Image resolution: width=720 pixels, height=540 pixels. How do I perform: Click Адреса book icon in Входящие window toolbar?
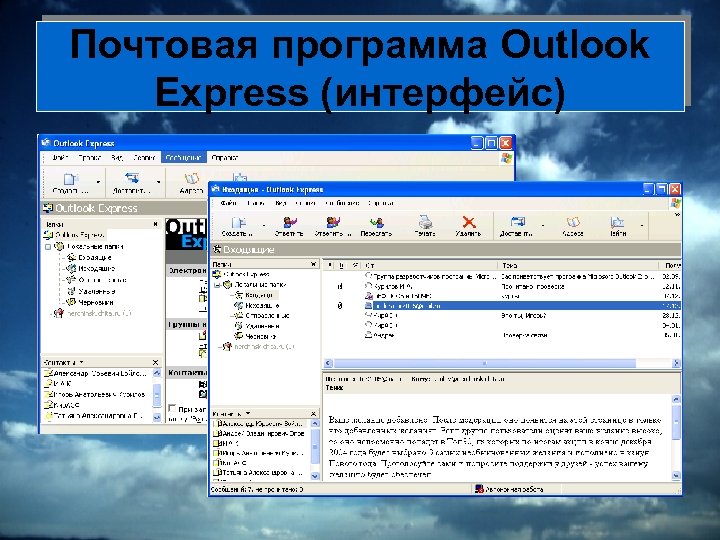[573, 222]
